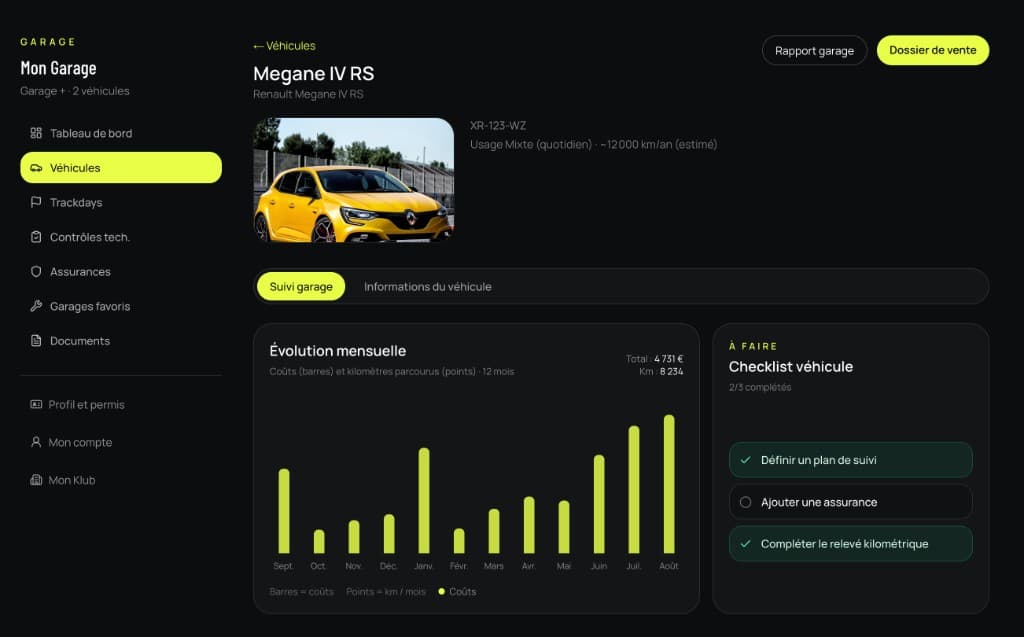Click the Mon Klub building icon

click(36, 480)
